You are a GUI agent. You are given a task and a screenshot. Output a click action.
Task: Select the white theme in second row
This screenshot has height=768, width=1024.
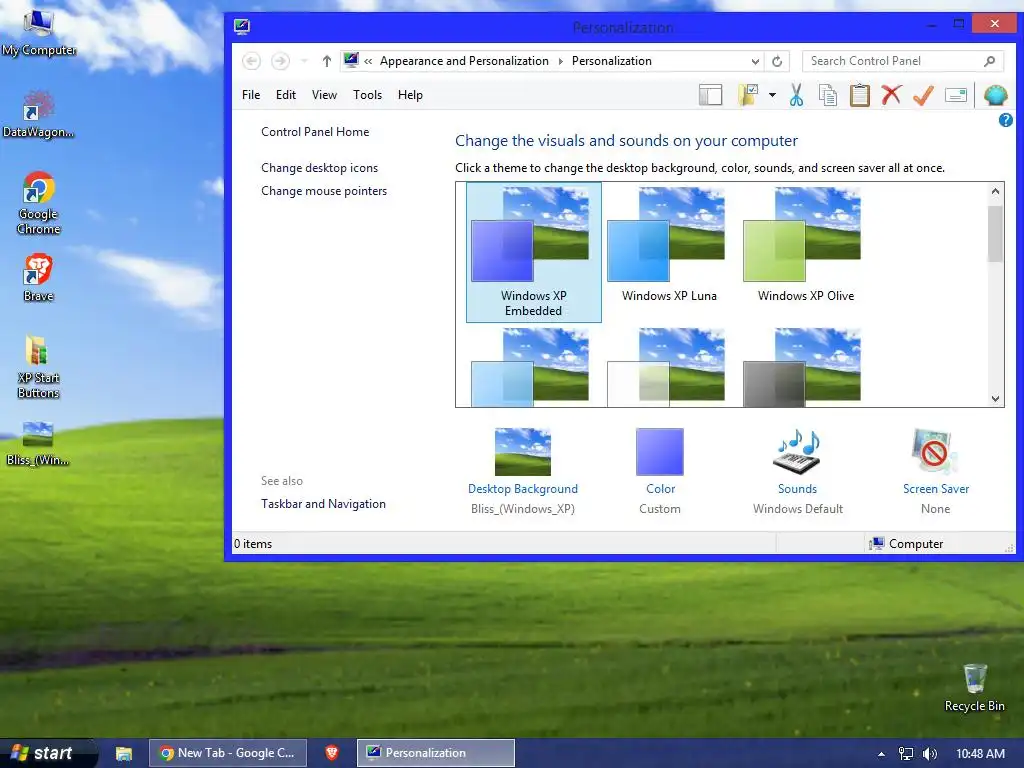pyautogui.click(x=666, y=367)
